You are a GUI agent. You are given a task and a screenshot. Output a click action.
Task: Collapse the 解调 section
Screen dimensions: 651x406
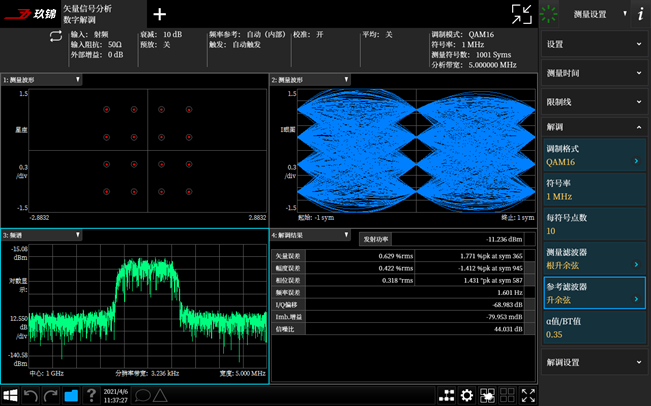(594, 127)
